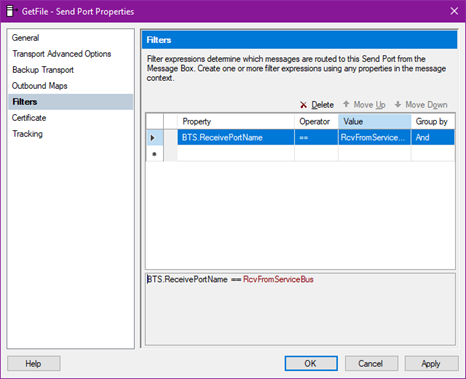
Task: Edit the RcvFromService... value cell
Action: click(x=375, y=137)
